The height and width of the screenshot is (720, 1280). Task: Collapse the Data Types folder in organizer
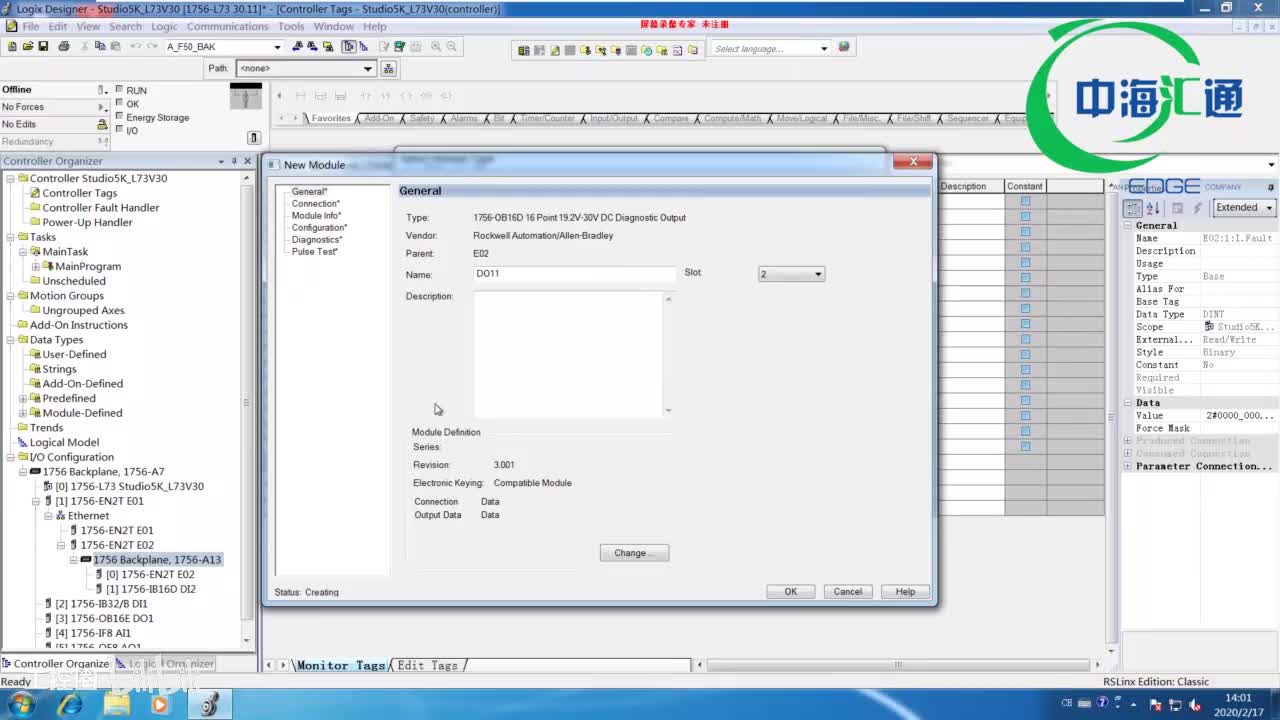tap(10, 340)
